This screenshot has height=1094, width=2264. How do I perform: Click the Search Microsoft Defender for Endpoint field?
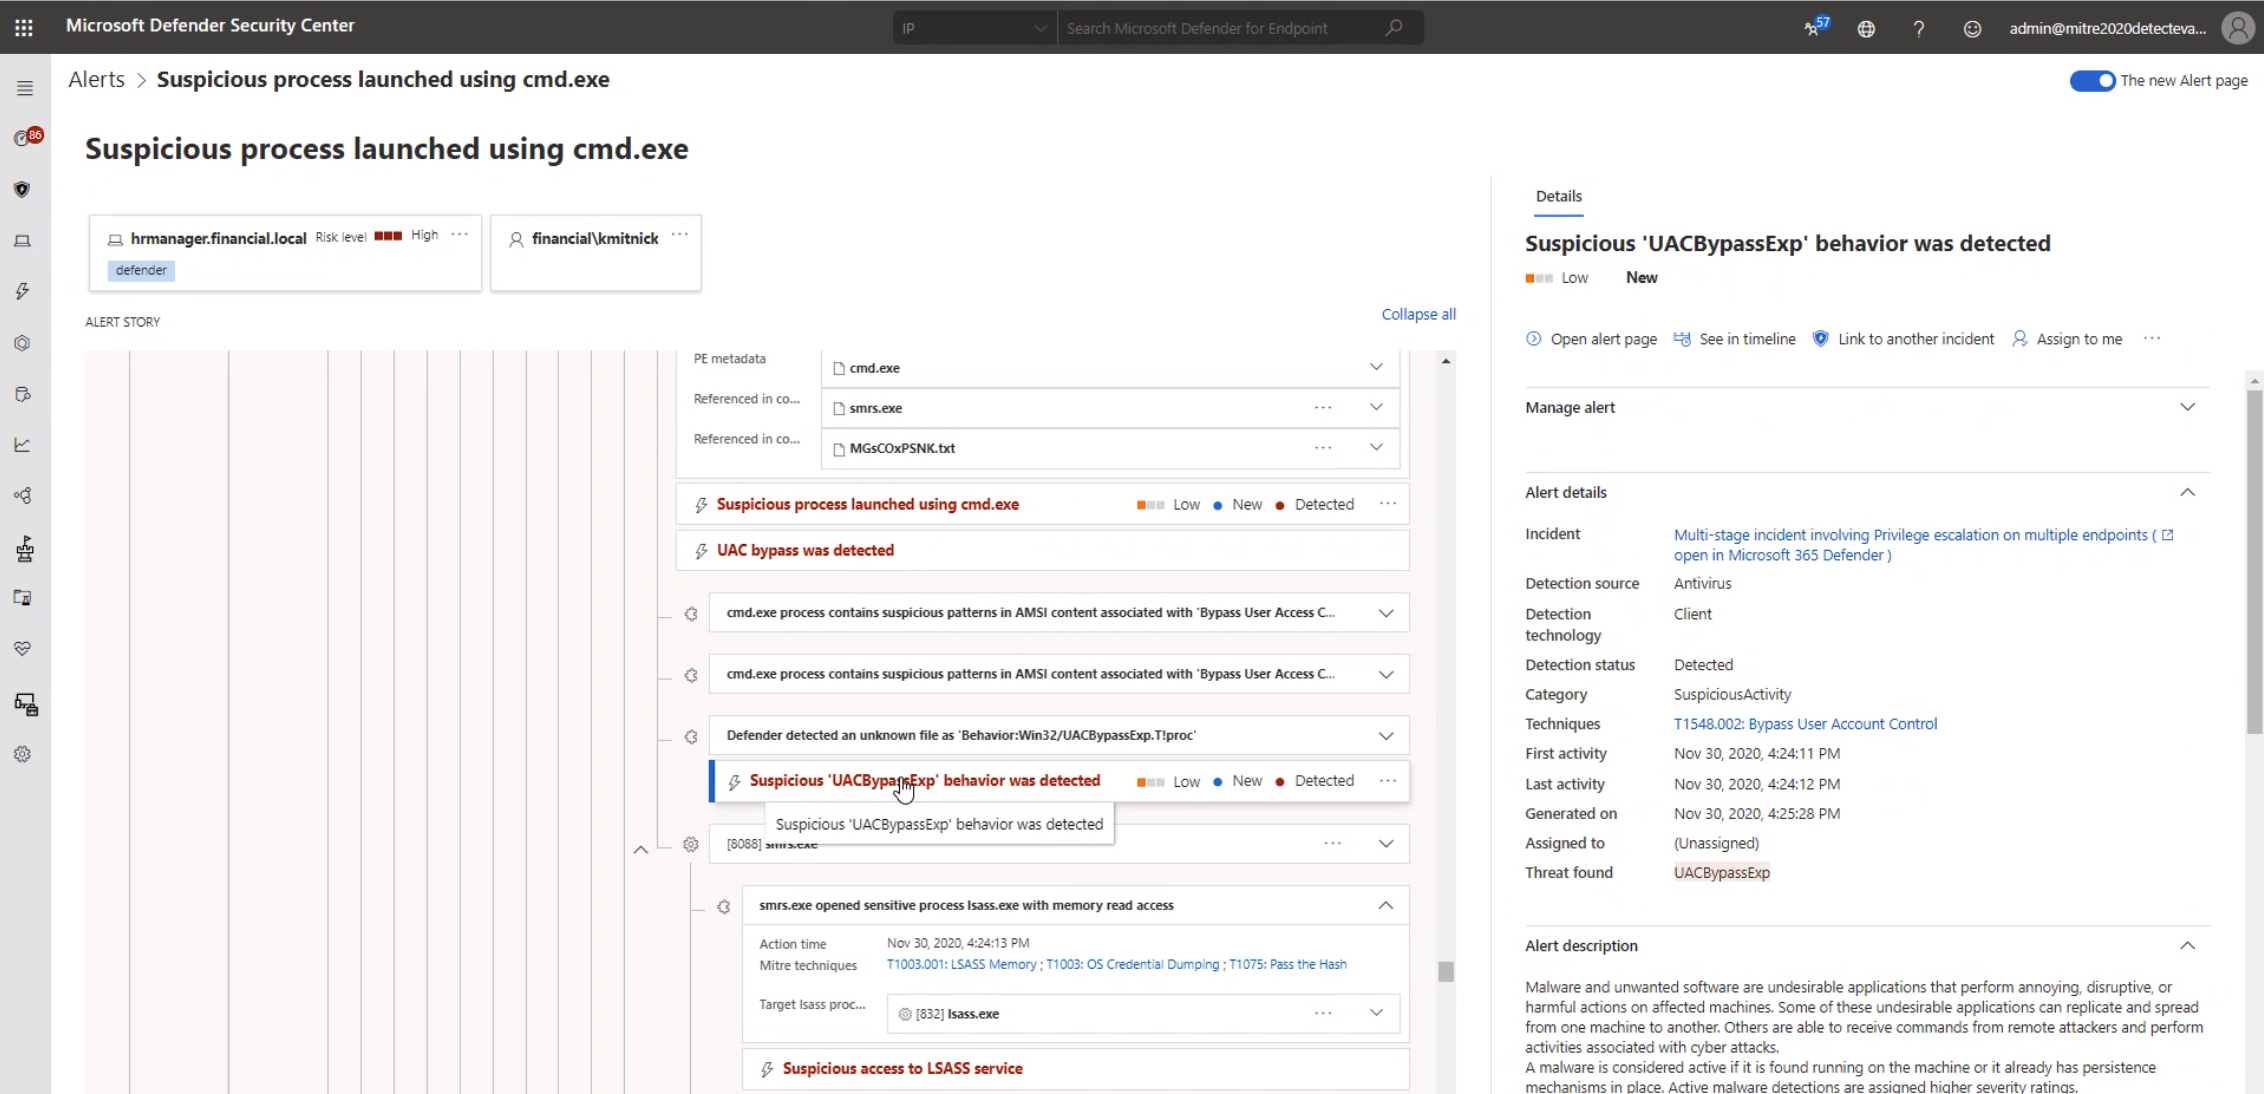point(1220,28)
